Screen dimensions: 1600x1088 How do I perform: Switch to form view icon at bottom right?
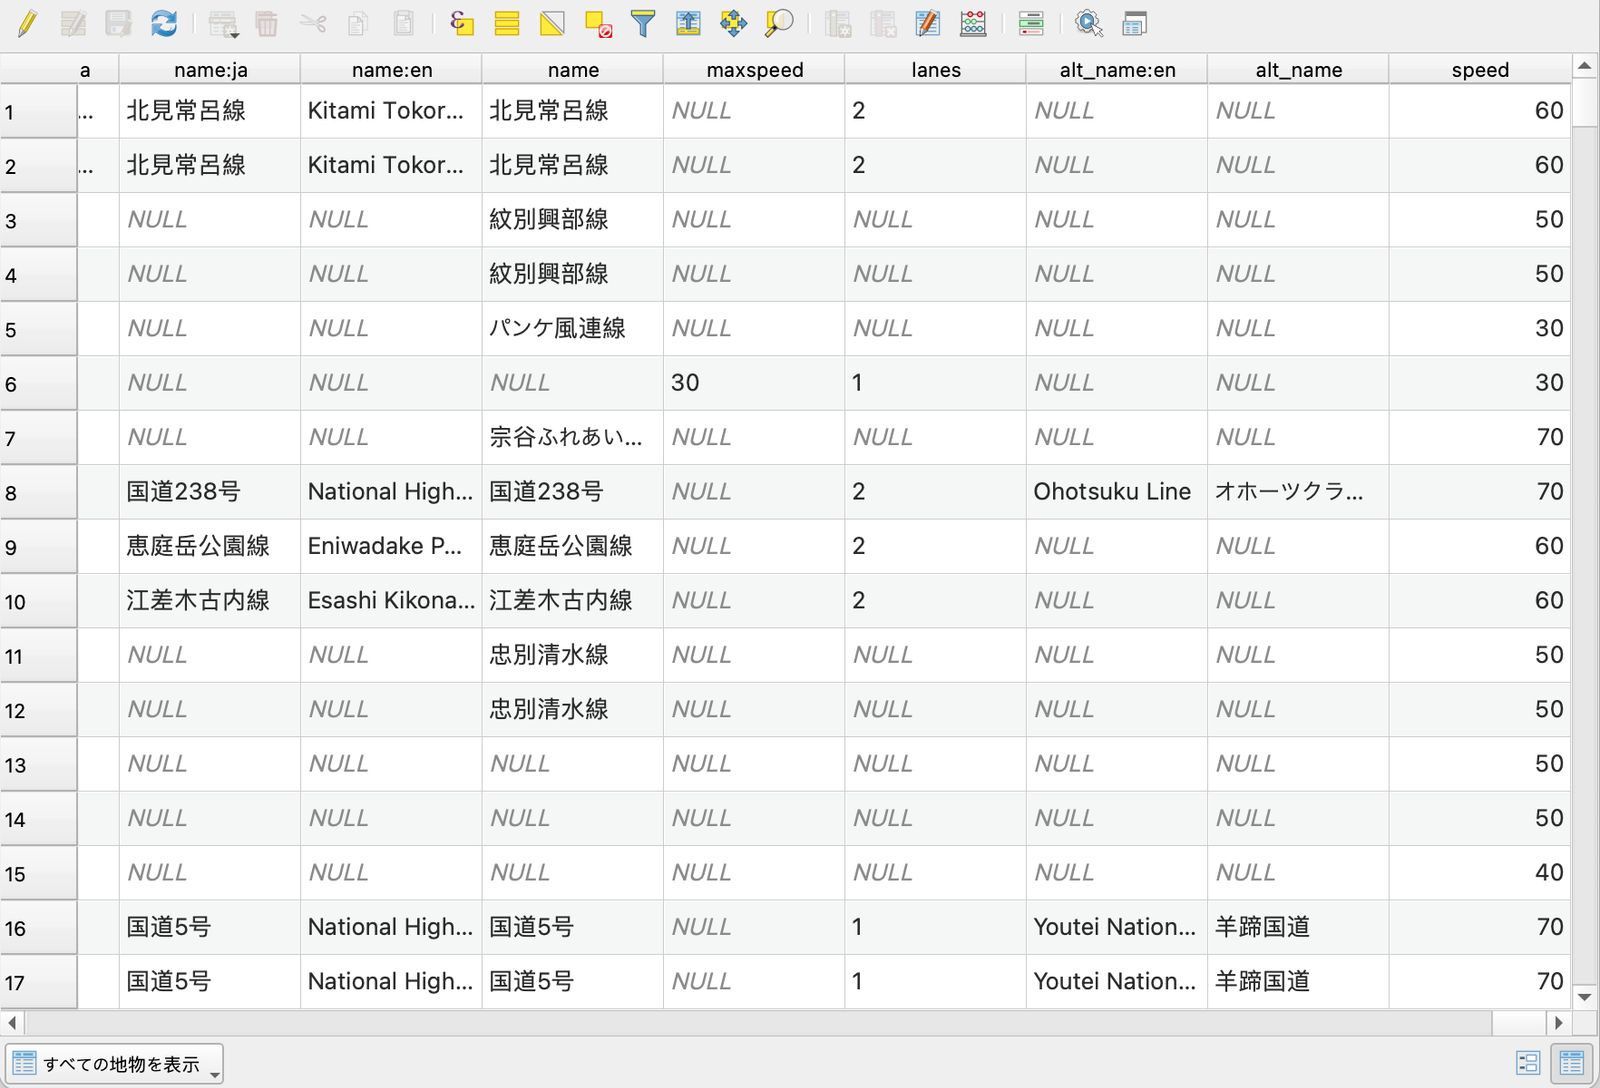(x=1528, y=1063)
